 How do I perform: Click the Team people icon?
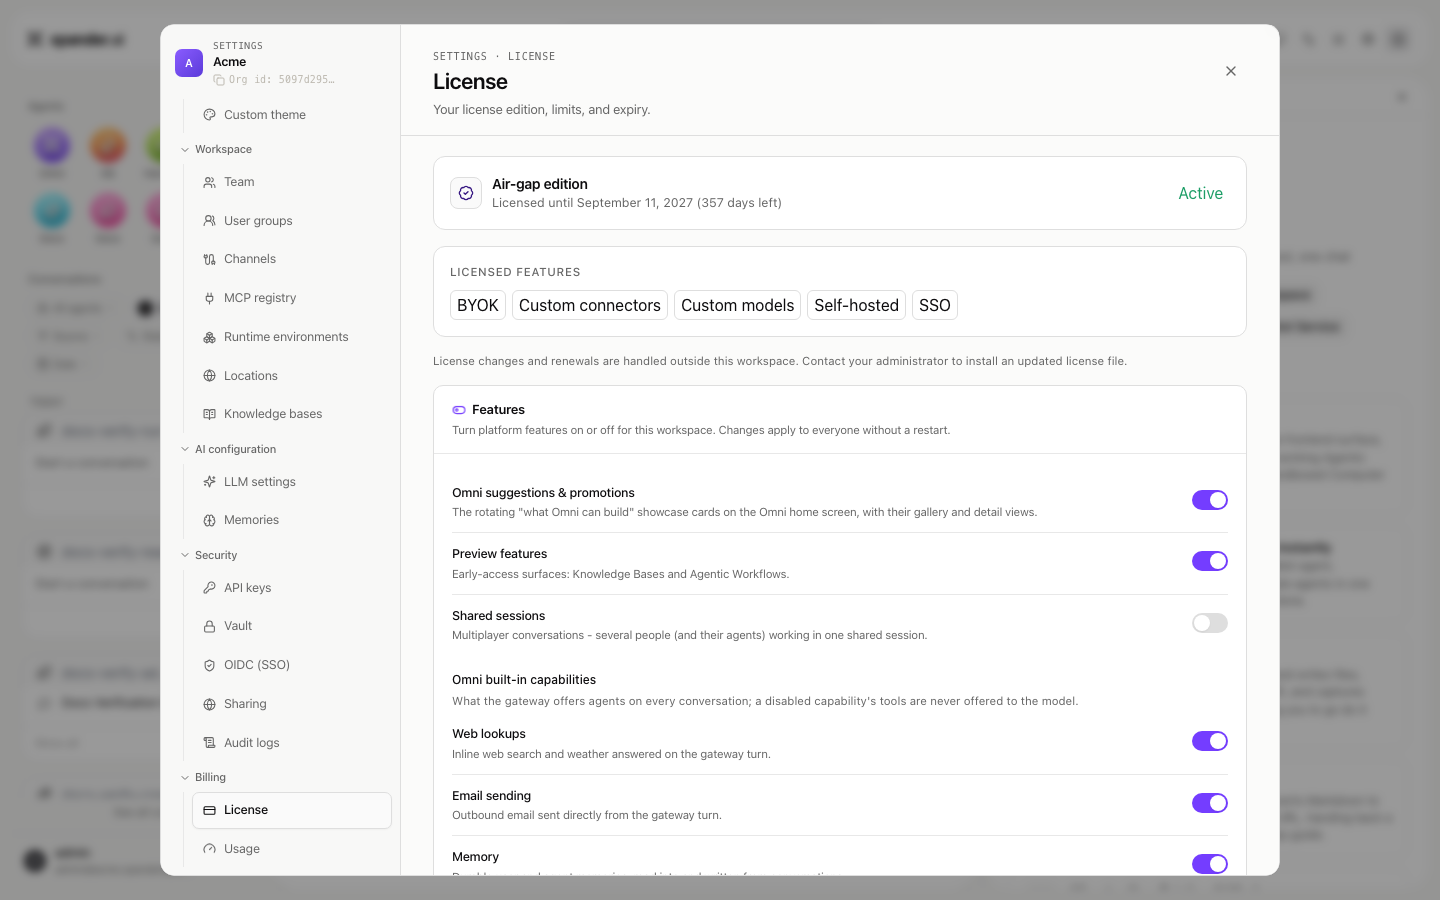coord(209,182)
